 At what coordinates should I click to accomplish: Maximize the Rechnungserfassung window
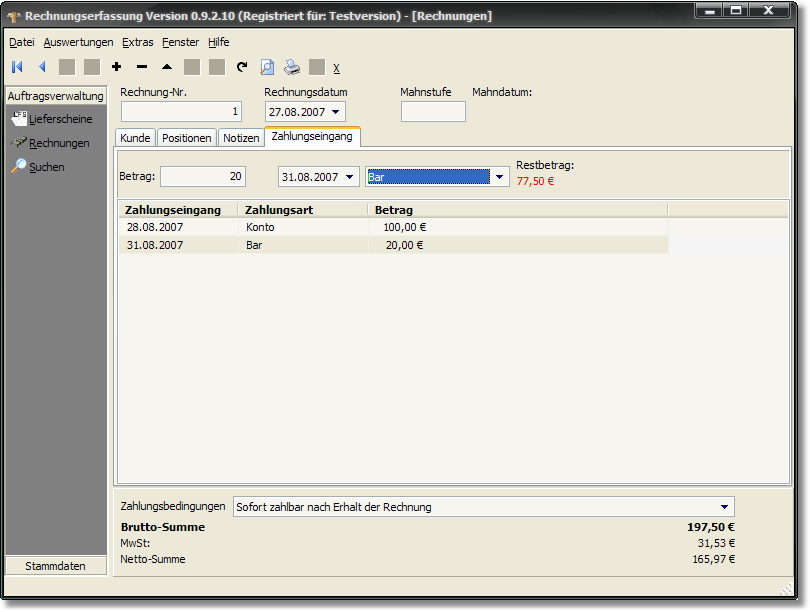click(736, 10)
